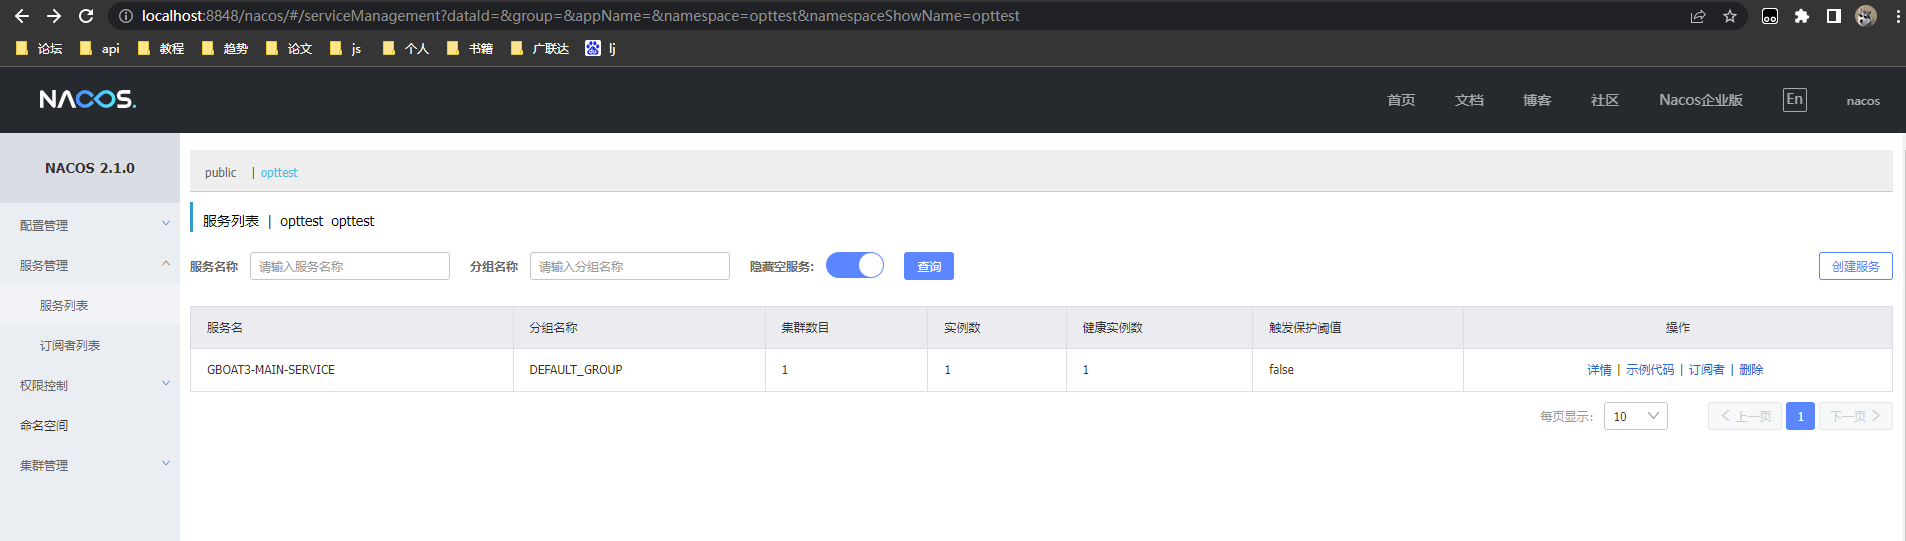Image resolution: width=1906 pixels, height=541 pixels.
Task: Expand 集群管理 sidebar menu
Action: click(x=90, y=465)
